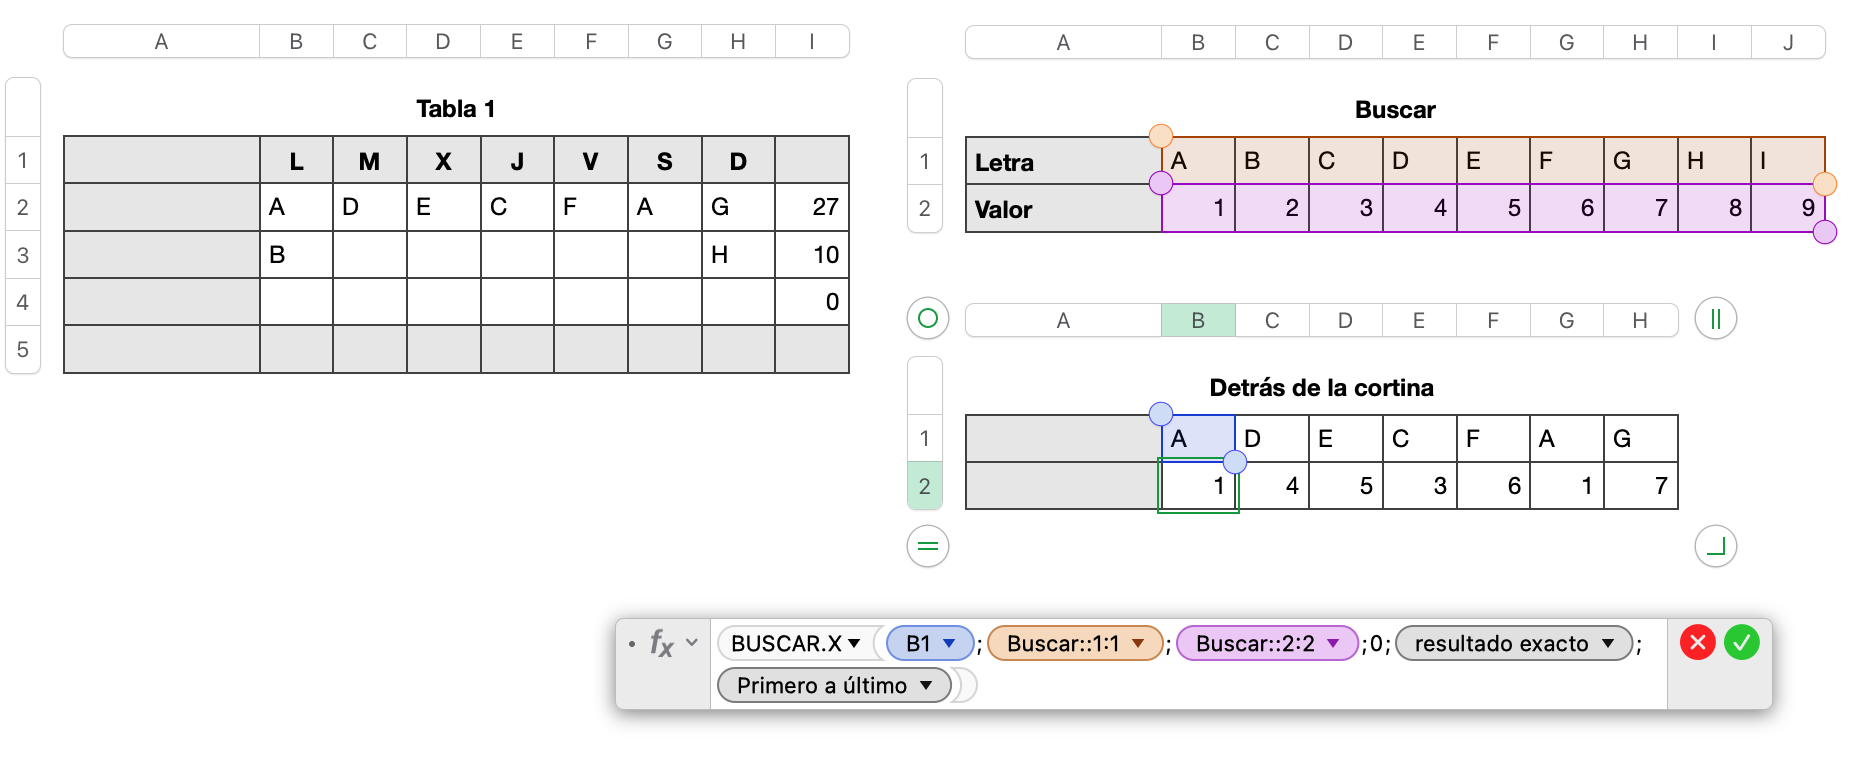Click the purple range handle below Valor 9
The image size is (1872, 764).
1825,232
